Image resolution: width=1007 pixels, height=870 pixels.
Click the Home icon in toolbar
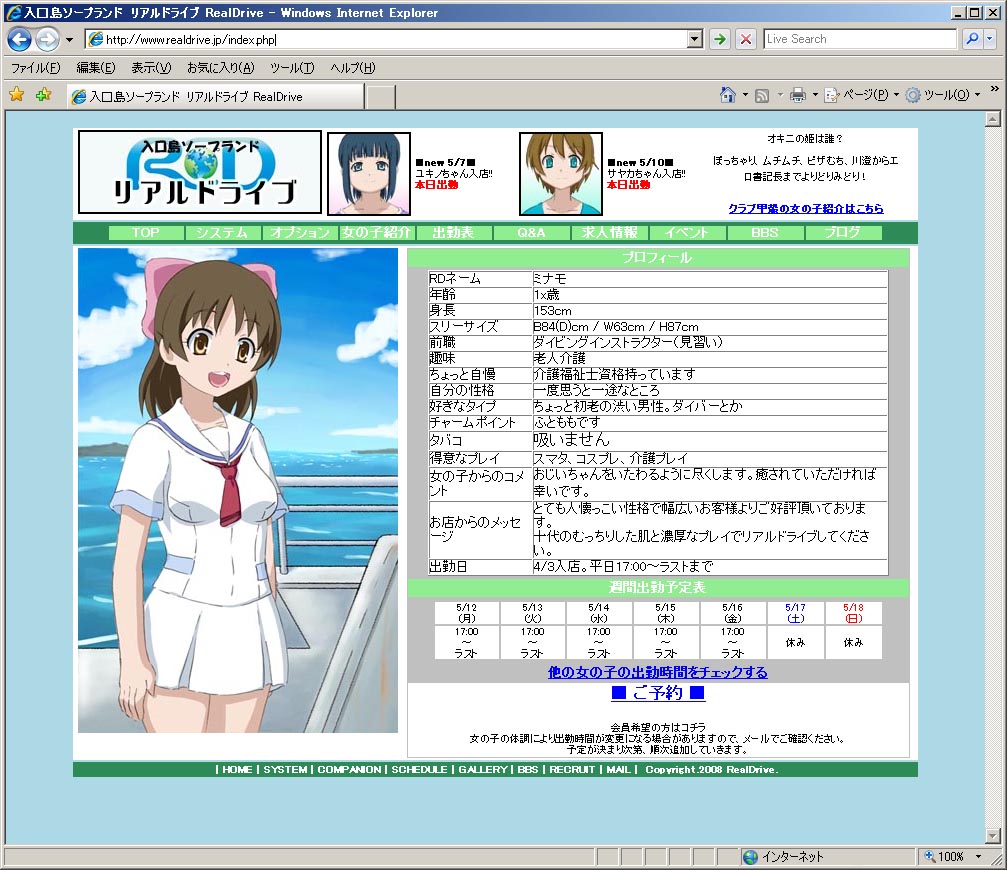coord(727,95)
